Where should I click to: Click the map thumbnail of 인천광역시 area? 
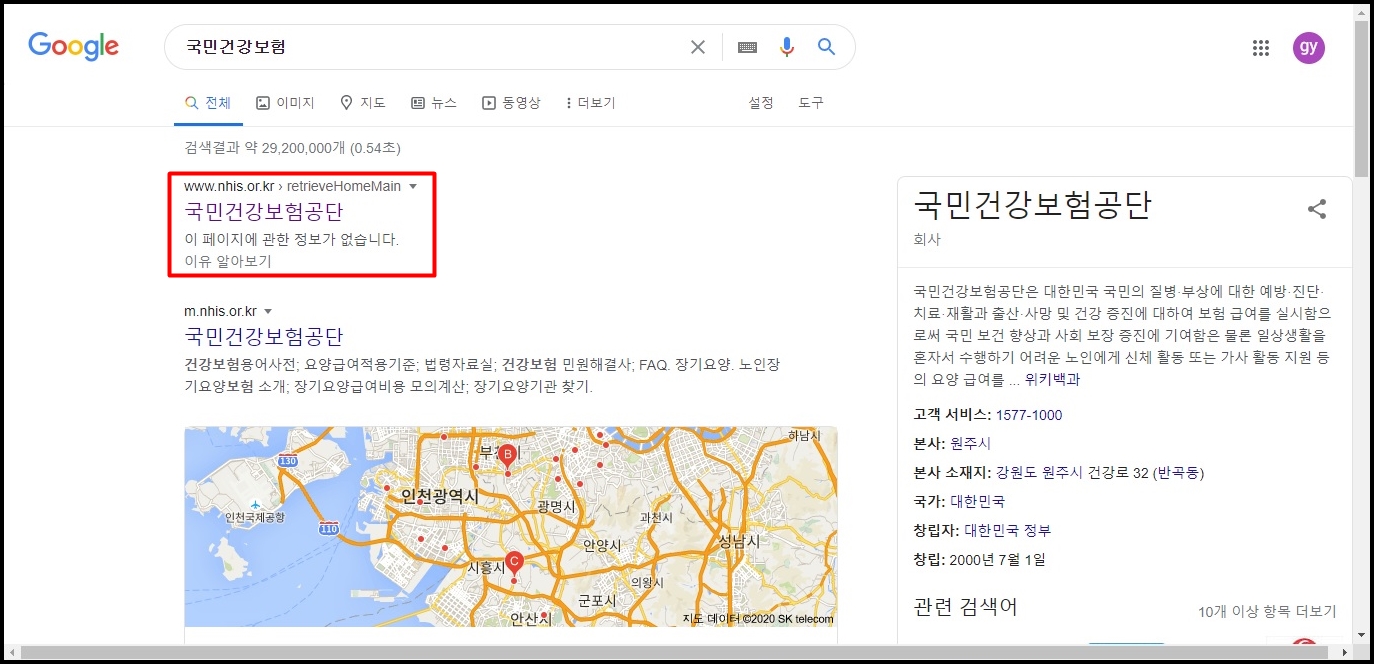(510, 527)
